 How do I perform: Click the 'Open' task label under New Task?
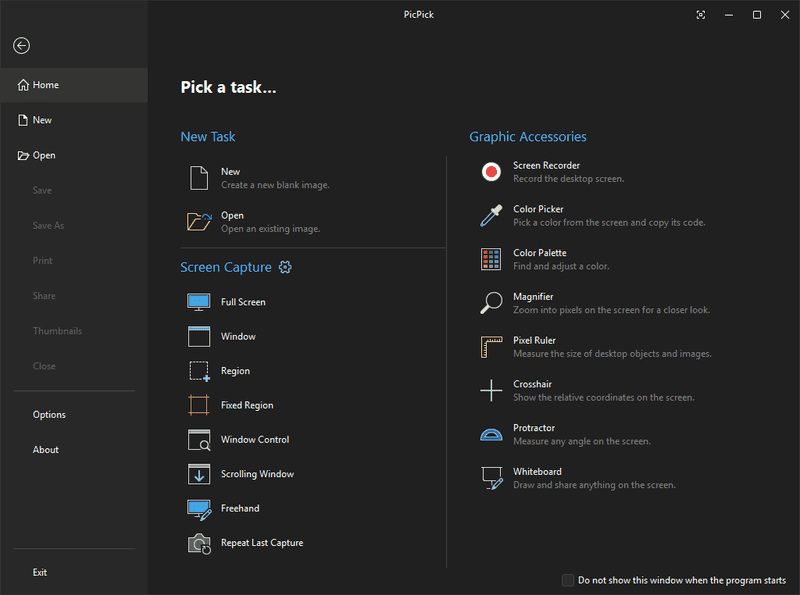click(232, 216)
